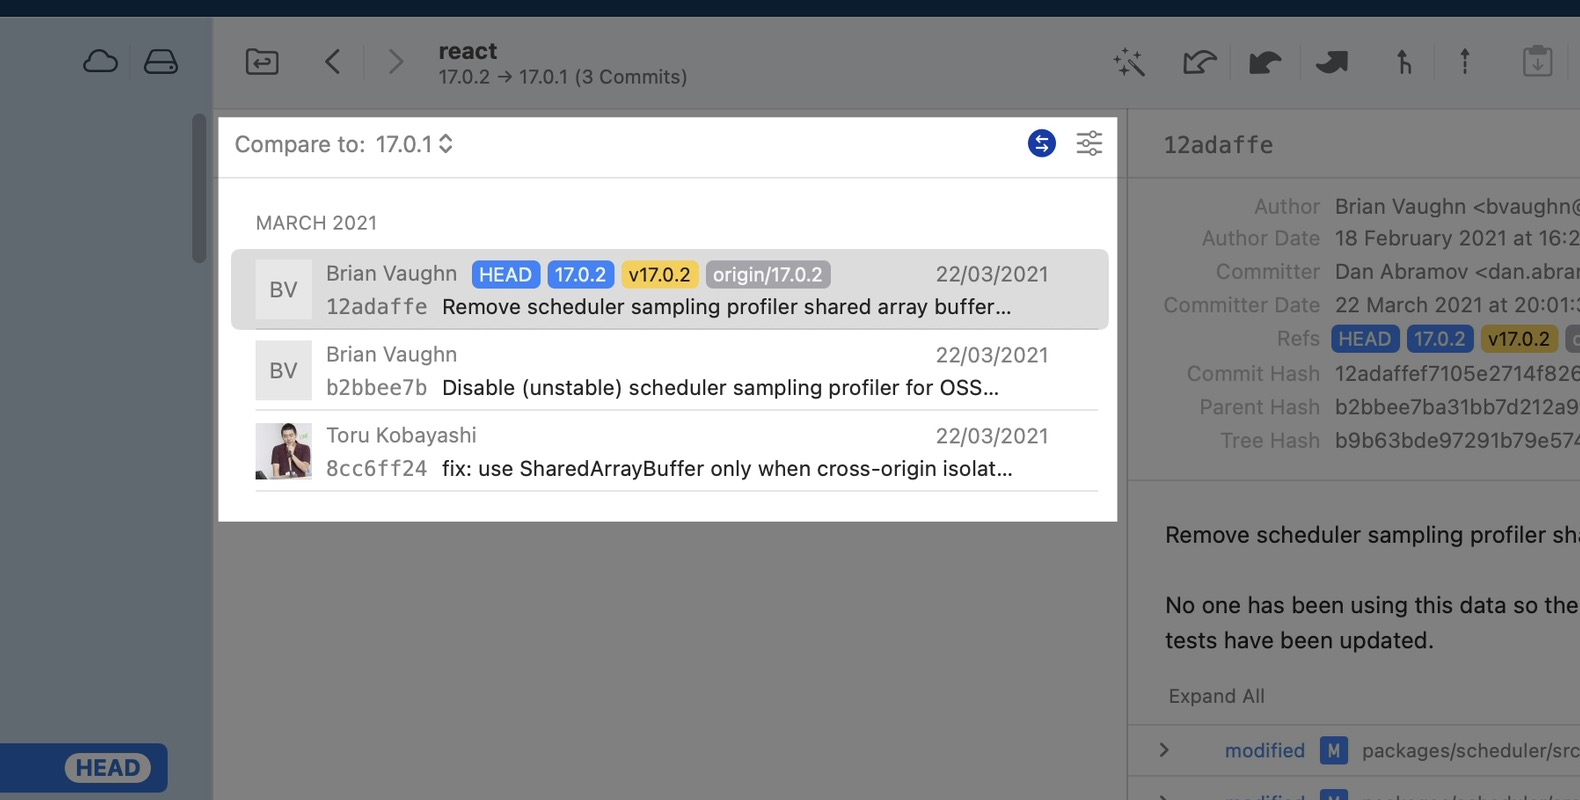Go forward with the right chevron

tap(396, 62)
